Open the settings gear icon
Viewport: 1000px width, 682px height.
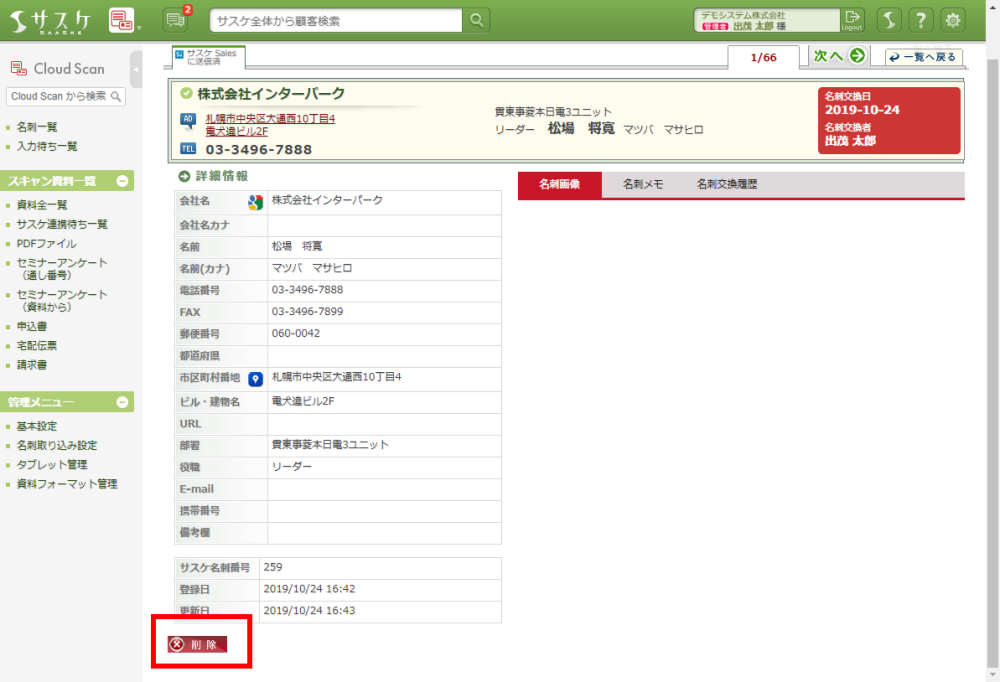(953, 20)
